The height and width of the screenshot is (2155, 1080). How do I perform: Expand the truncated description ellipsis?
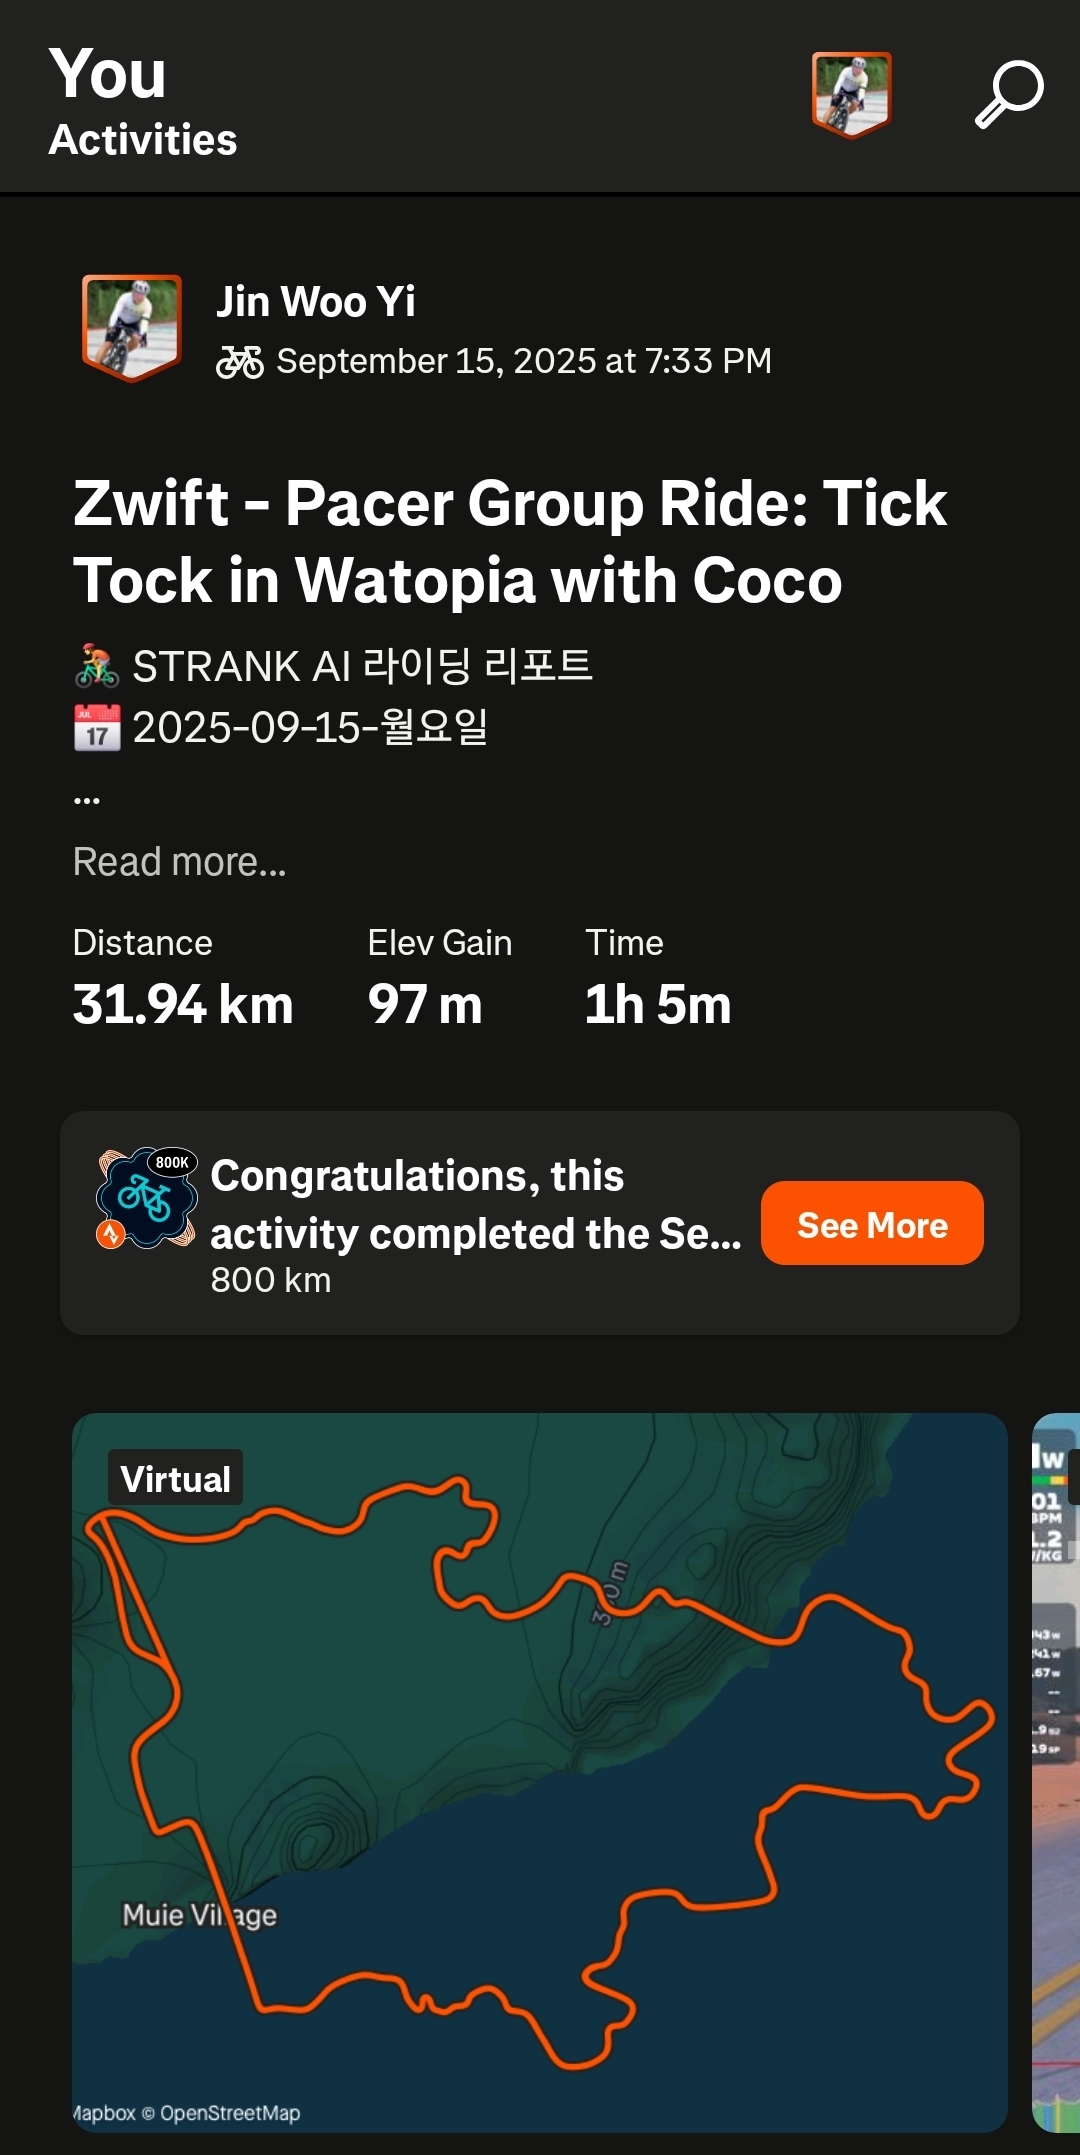click(87, 799)
